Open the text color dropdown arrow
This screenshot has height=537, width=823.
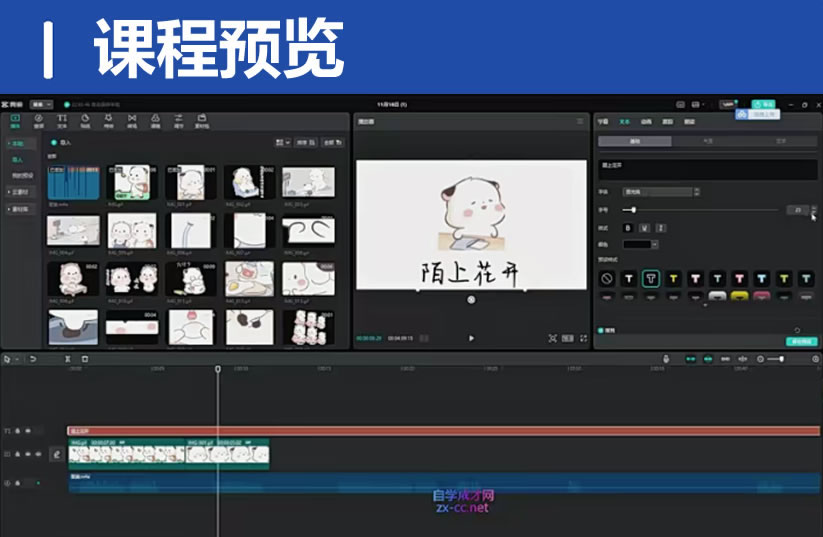(655, 244)
